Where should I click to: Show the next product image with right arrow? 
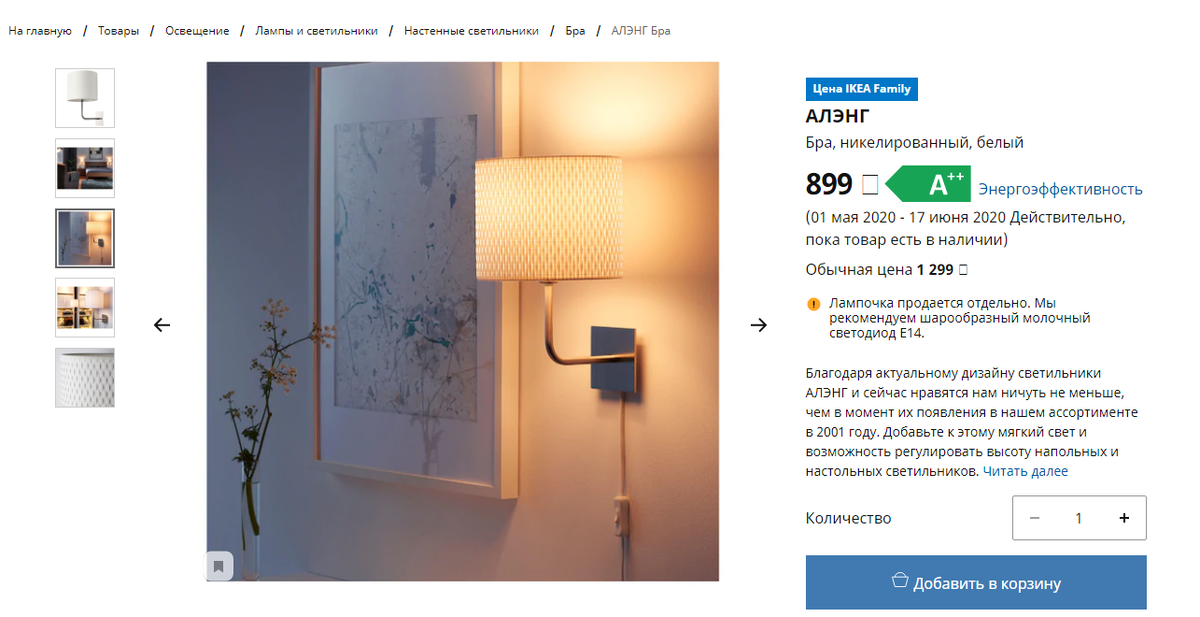point(759,325)
